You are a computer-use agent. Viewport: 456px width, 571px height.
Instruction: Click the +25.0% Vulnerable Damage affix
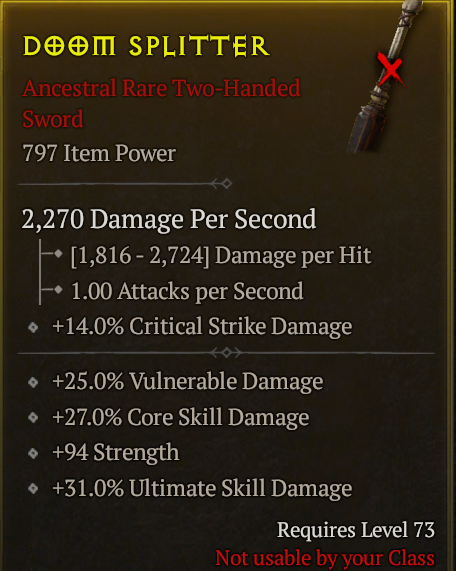tap(188, 381)
